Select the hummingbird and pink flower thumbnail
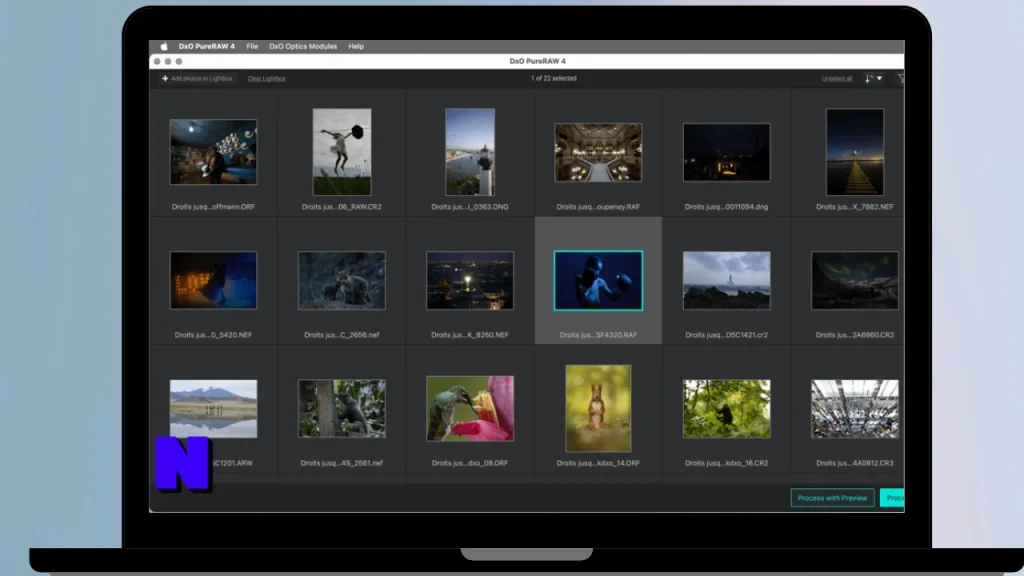This screenshot has height=576, width=1024. coord(470,408)
